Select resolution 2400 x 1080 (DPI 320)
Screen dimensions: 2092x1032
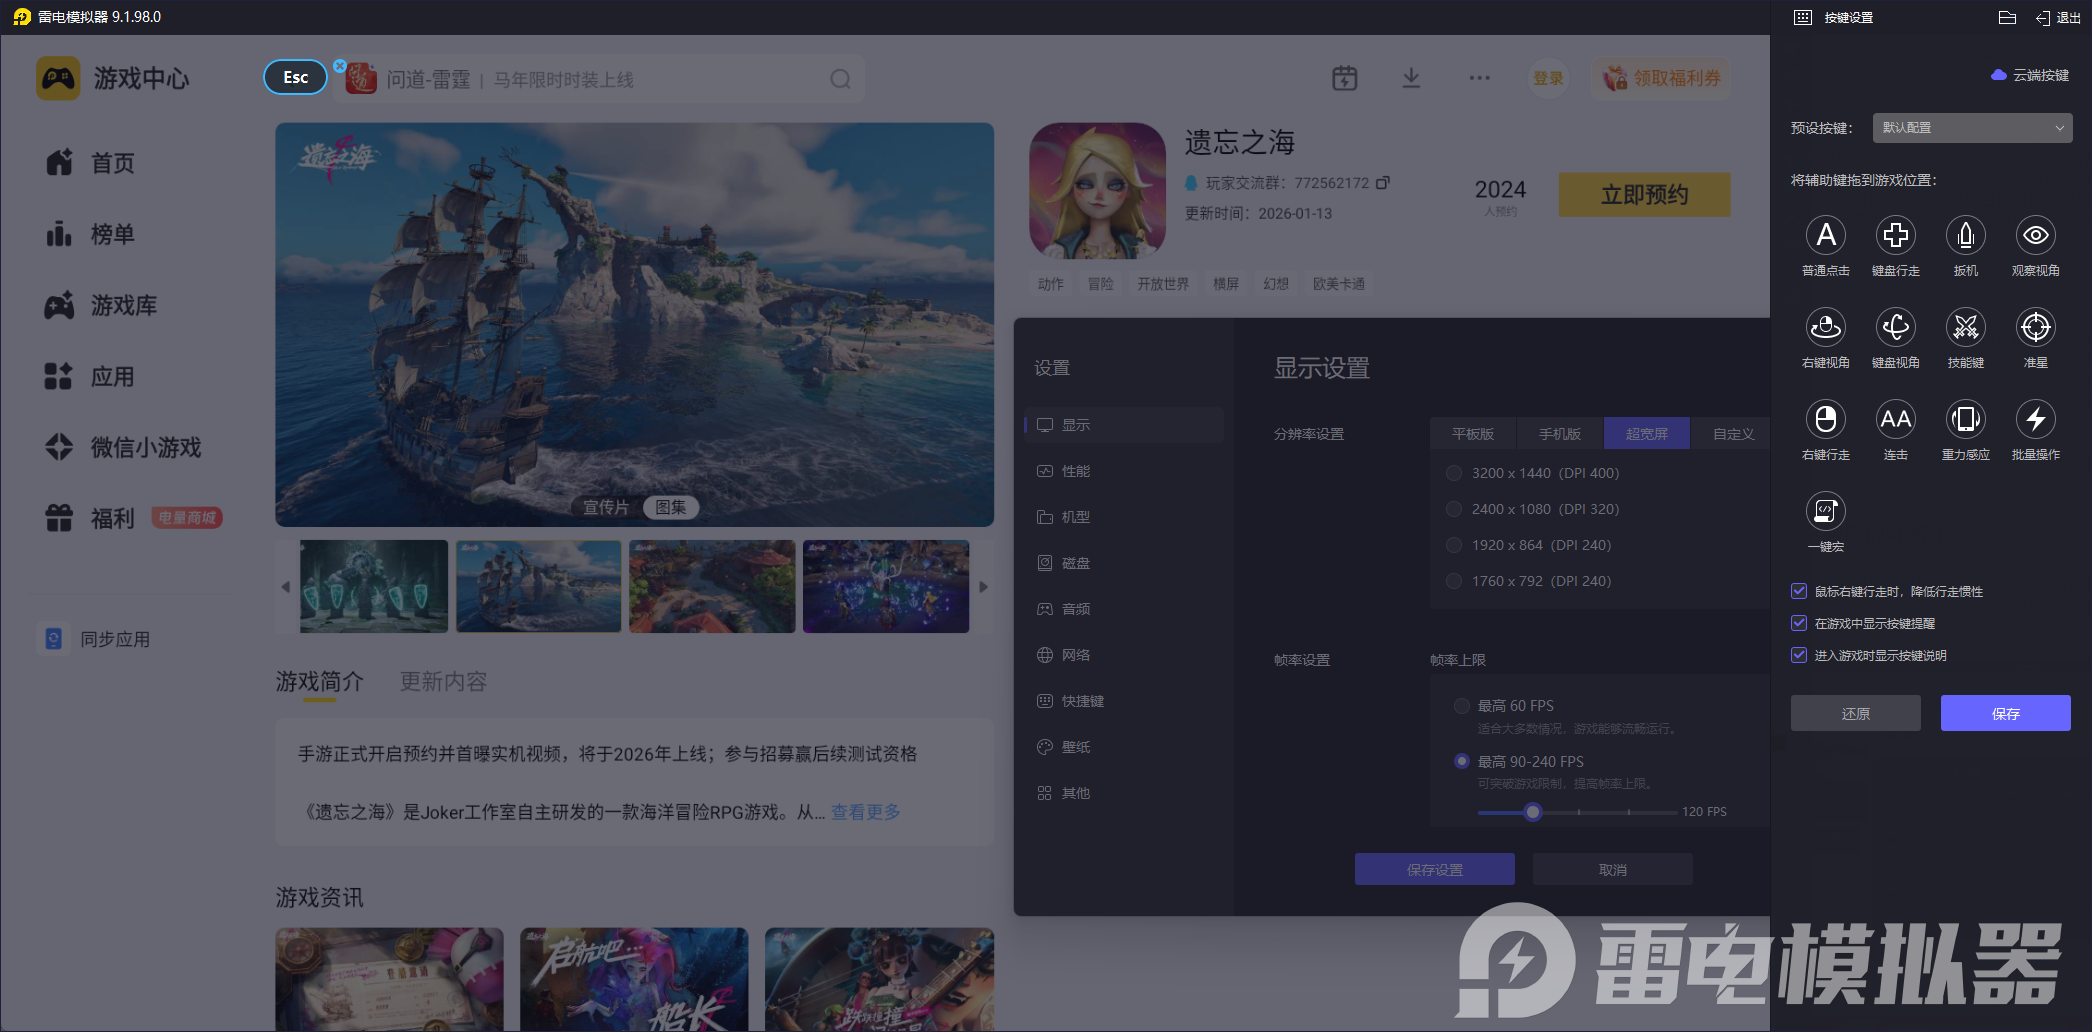pyautogui.click(x=1454, y=509)
